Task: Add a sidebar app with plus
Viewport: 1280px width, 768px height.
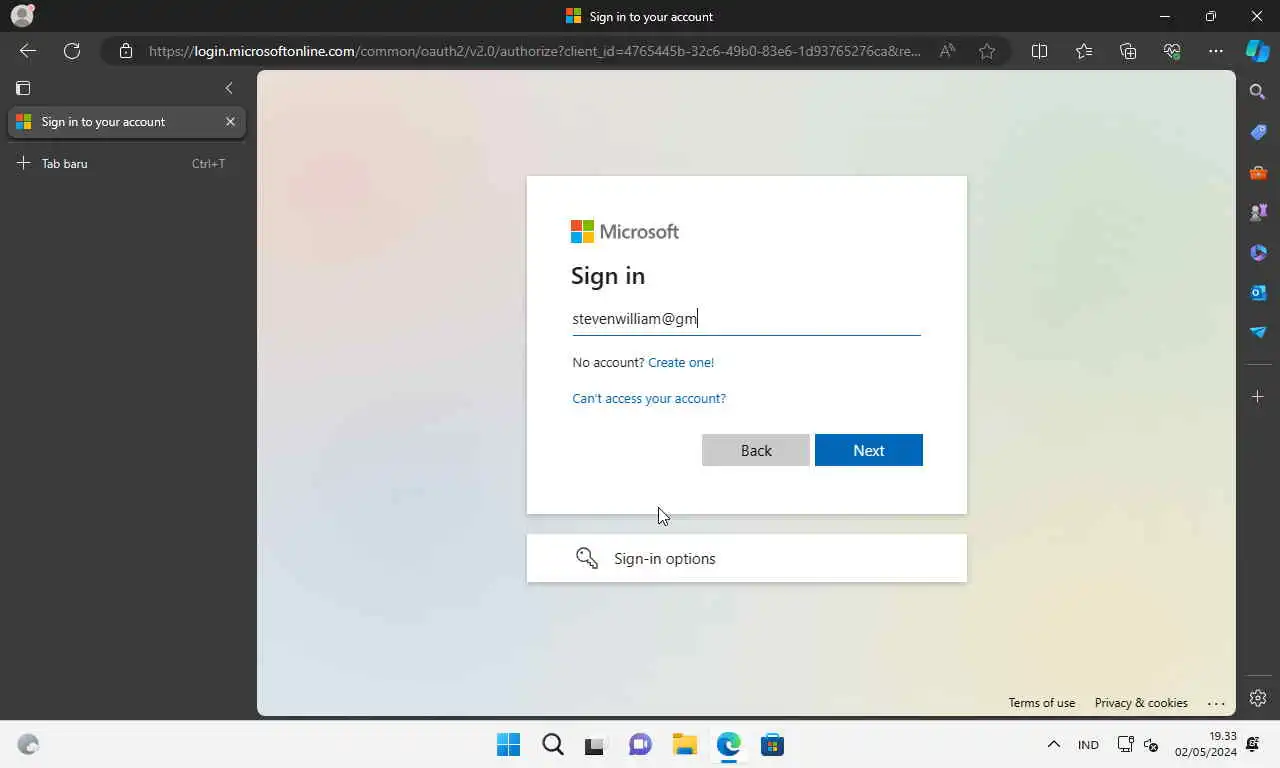Action: pos(1258,397)
